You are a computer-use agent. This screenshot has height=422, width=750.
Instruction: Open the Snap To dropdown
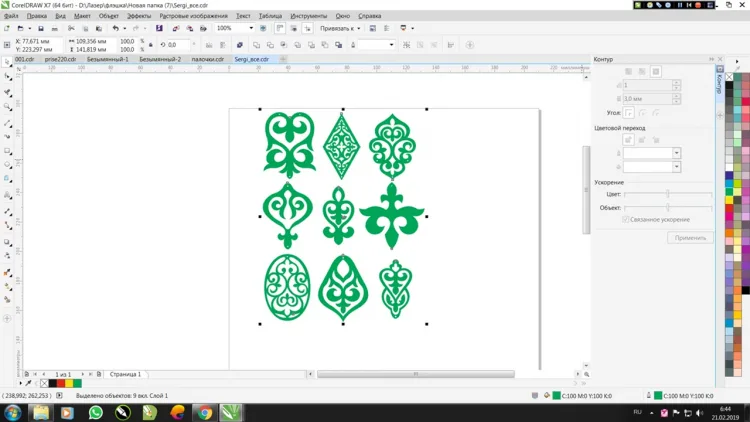click(340, 28)
